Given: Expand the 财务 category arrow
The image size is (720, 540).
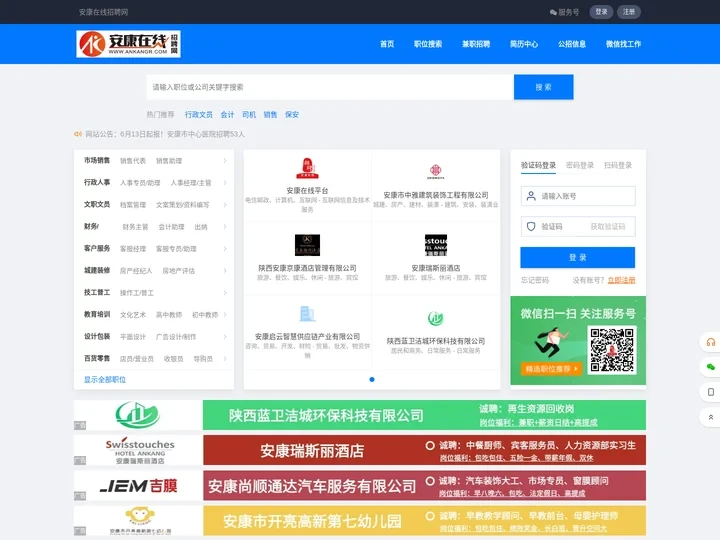Looking at the screenshot, I should (225, 227).
